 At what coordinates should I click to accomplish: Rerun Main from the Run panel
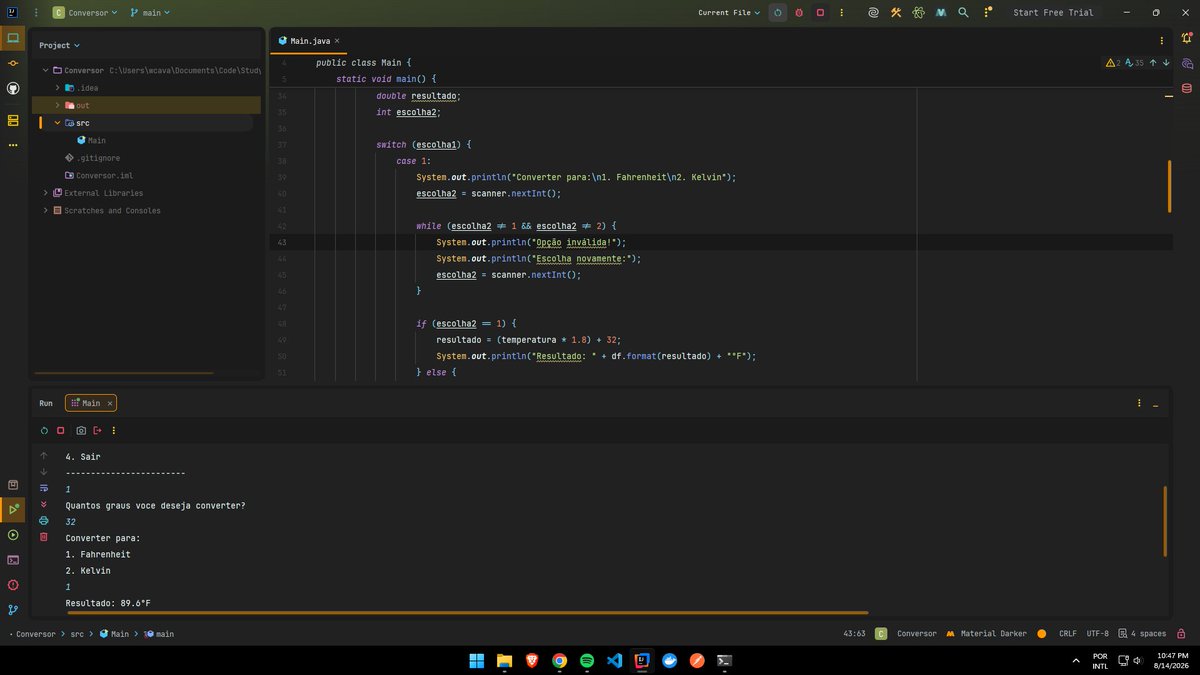44,430
